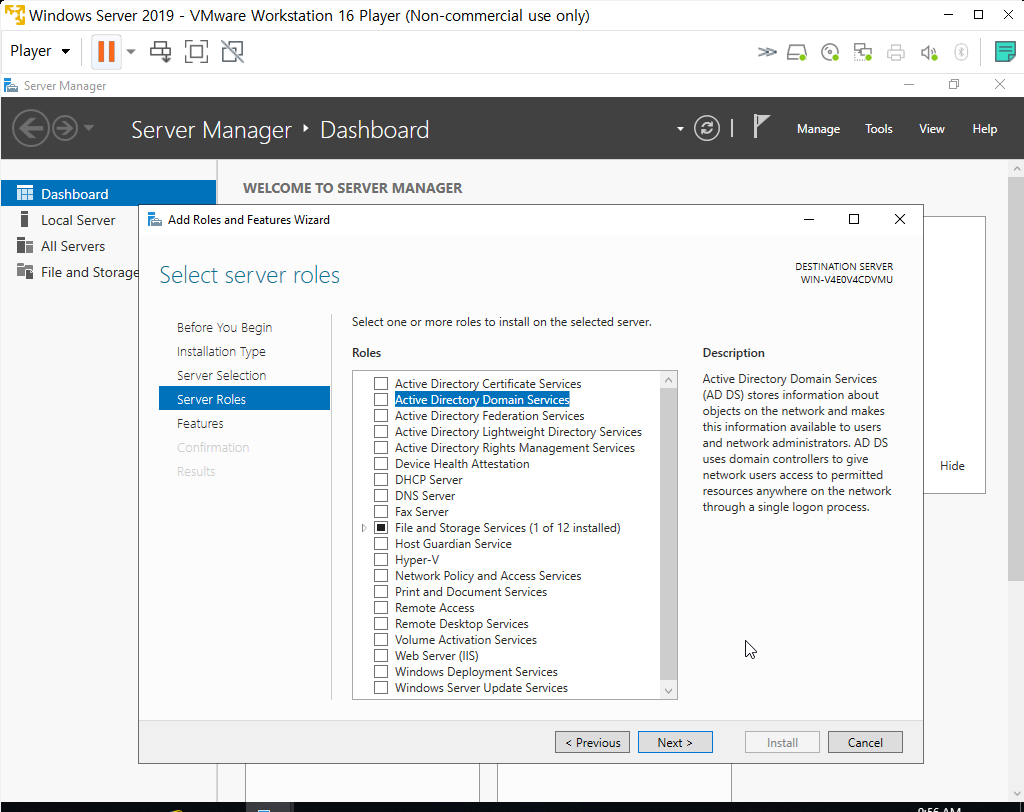
Task: Click the roles list scrollbar thumb
Action: pyautogui.click(x=668, y=534)
